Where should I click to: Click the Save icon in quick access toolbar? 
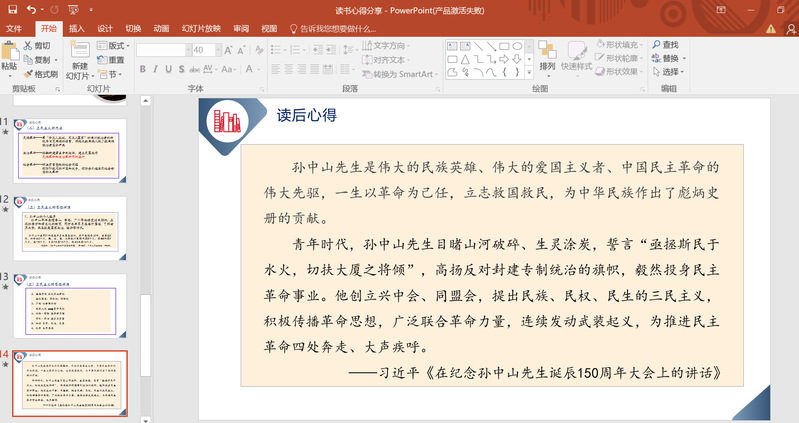[11, 10]
